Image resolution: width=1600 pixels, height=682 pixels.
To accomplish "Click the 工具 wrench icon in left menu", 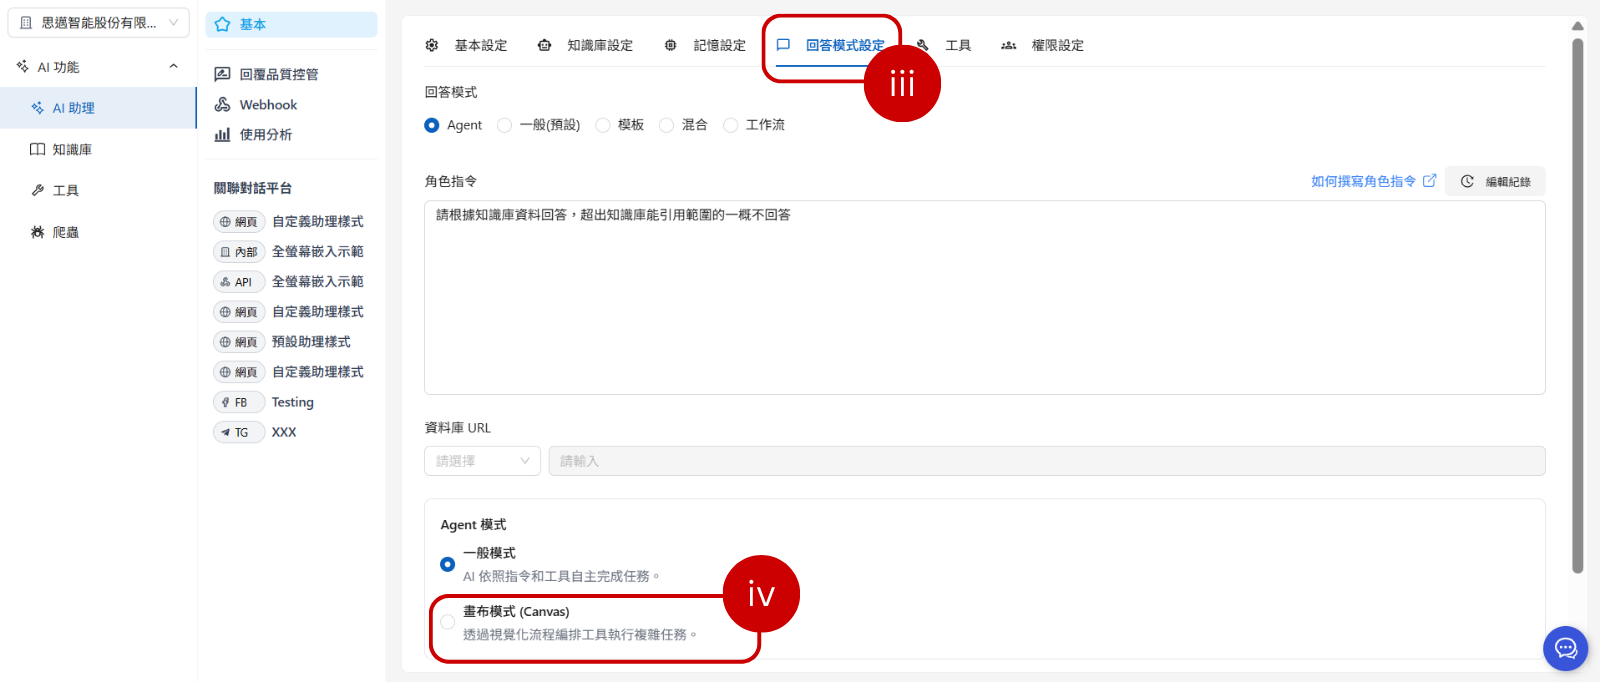I will pos(37,191).
